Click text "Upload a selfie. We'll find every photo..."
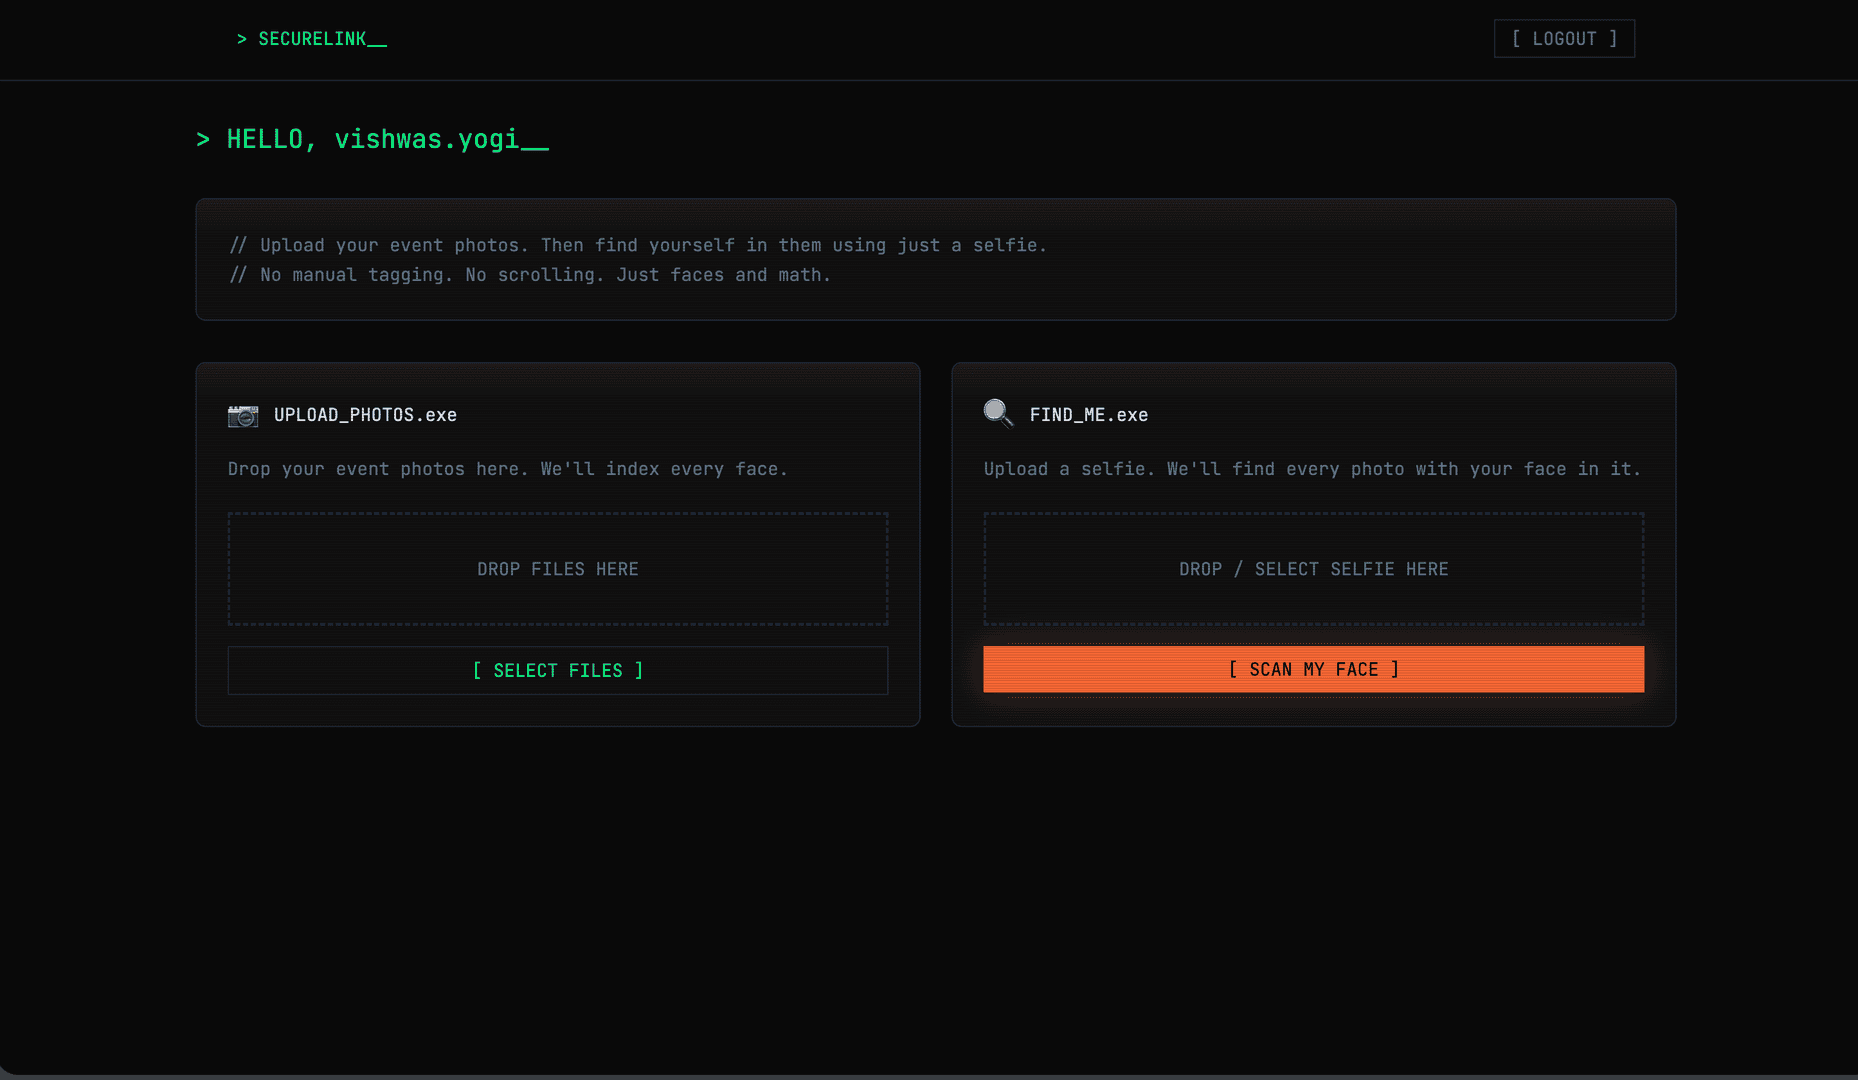 point(1312,469)
